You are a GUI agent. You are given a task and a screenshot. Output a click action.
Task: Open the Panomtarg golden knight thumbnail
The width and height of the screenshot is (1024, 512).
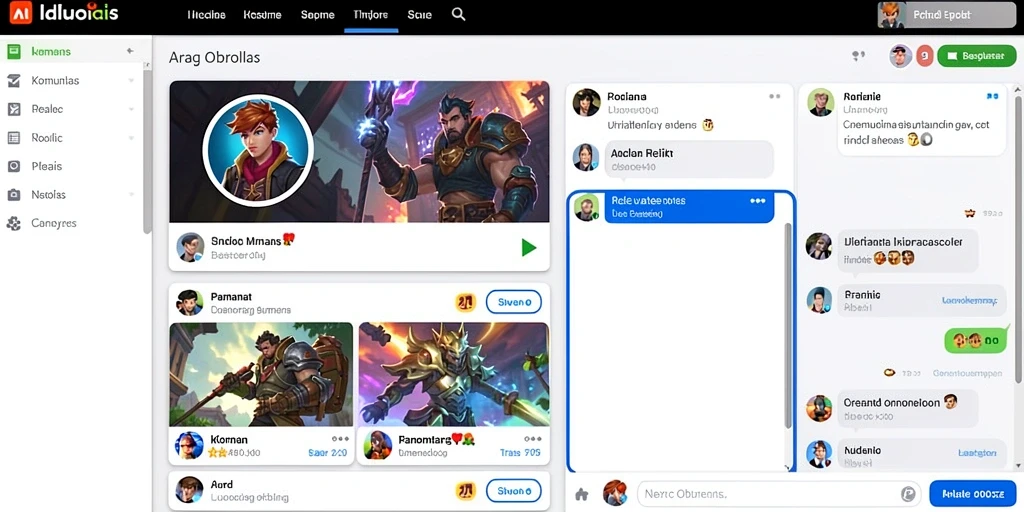click(x=453, y=374)
